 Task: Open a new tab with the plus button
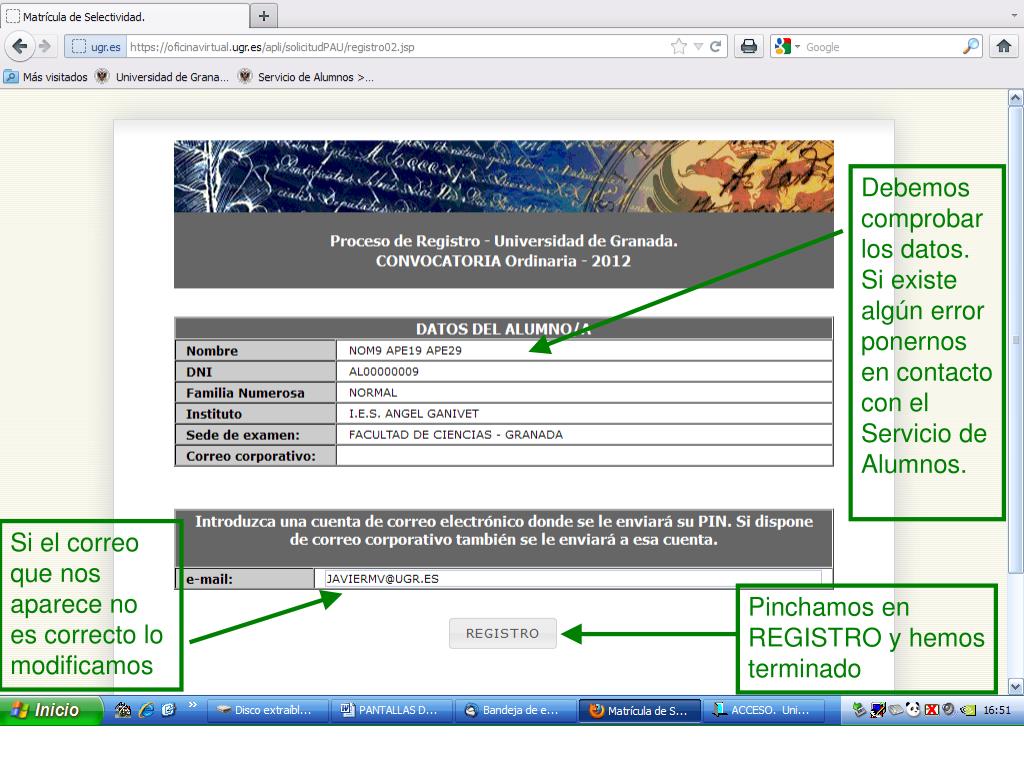[x=264, y=16]
